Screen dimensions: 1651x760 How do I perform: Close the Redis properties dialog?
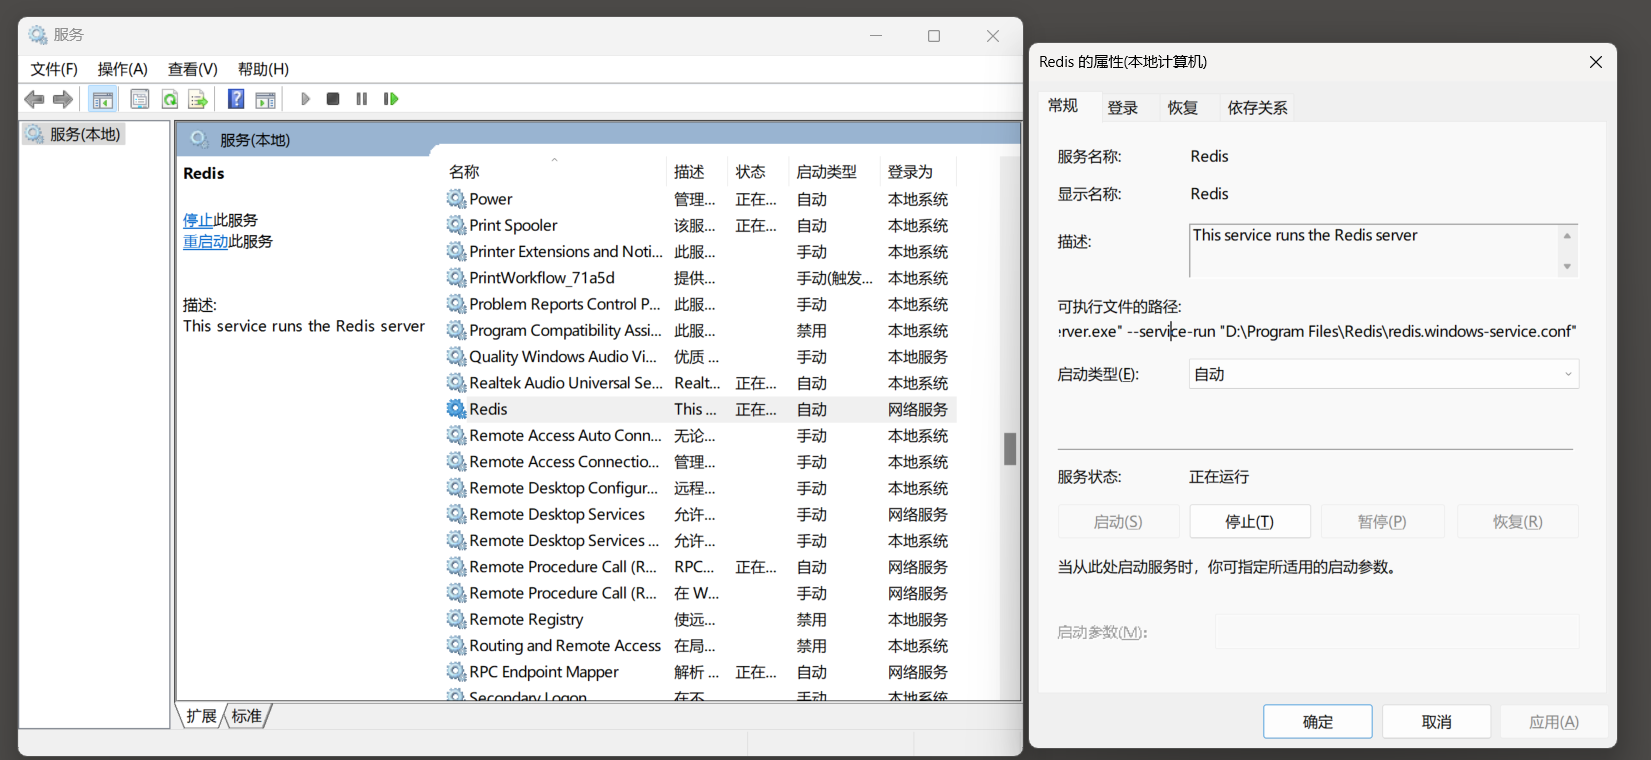point(1596,62)
